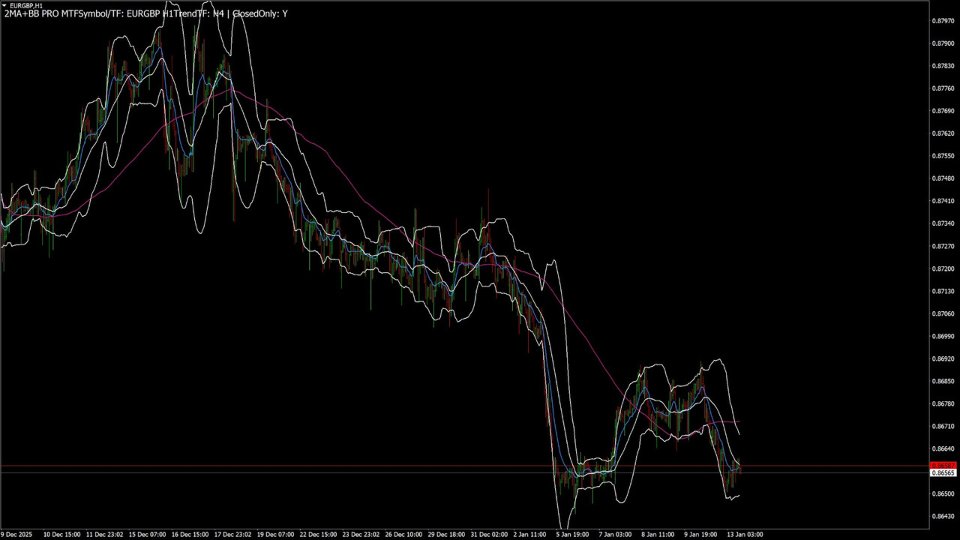
Task: Click the white 0.86565 current price tag
Action: coord(943,473)
